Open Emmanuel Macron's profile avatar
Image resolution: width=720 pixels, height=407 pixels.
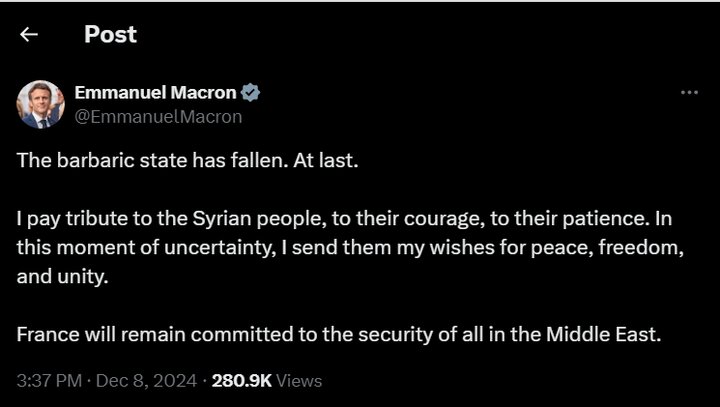click(41, 104)
